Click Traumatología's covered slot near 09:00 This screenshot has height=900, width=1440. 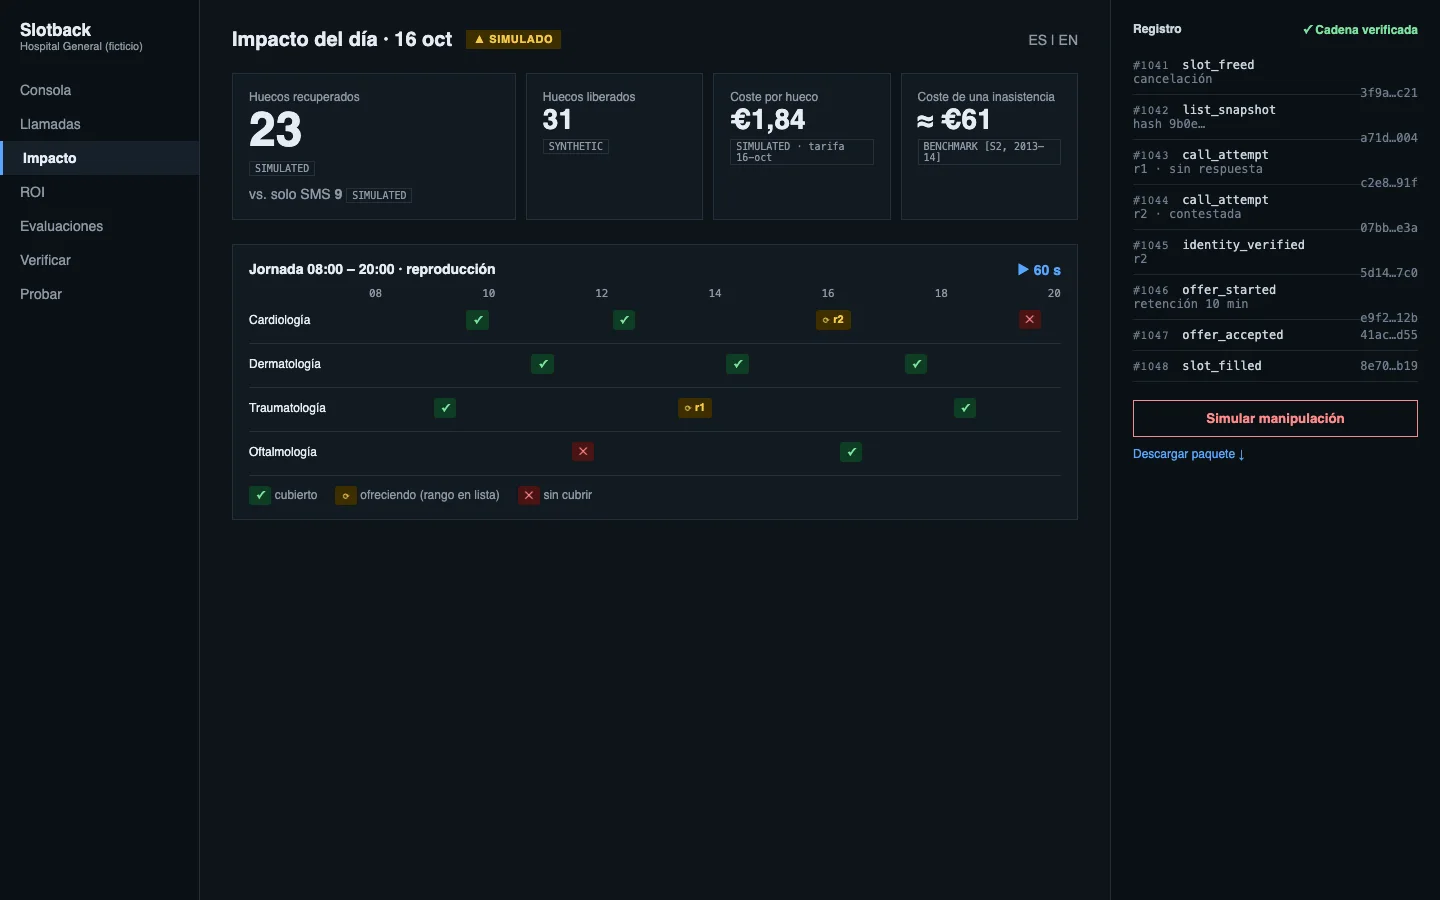[x=445, y=408]
